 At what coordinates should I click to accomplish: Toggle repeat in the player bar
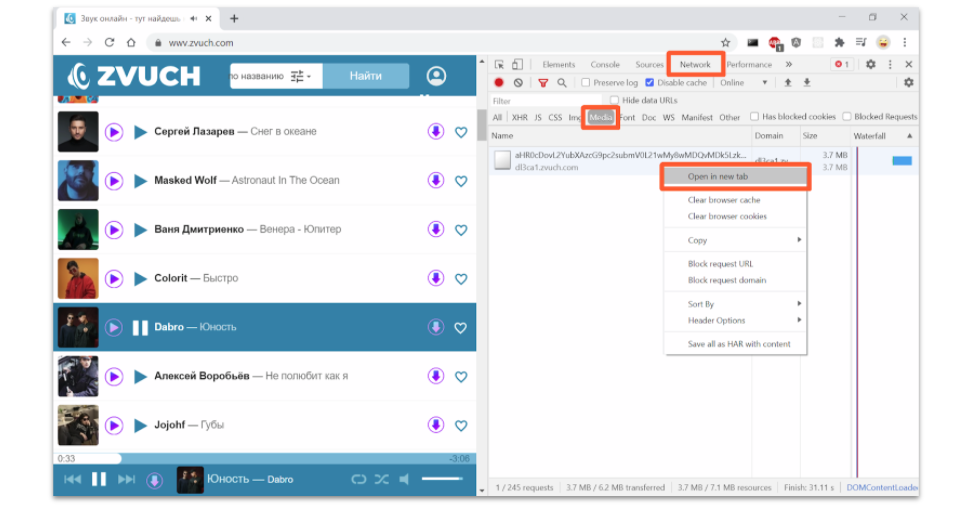359,479
